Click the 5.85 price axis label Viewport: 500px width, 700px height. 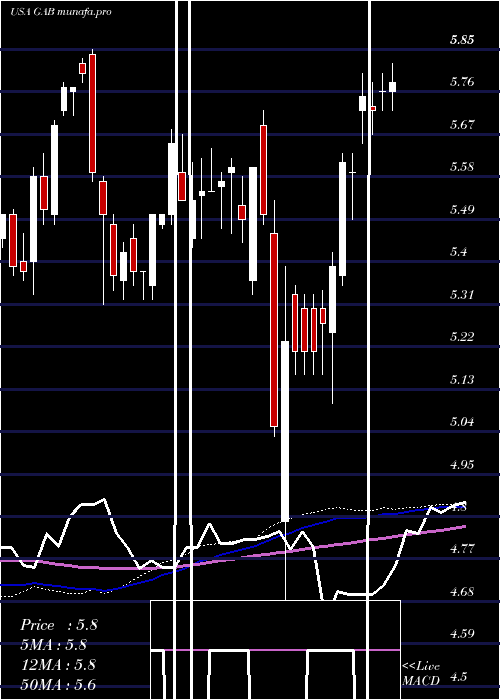[x=462, y=40]
